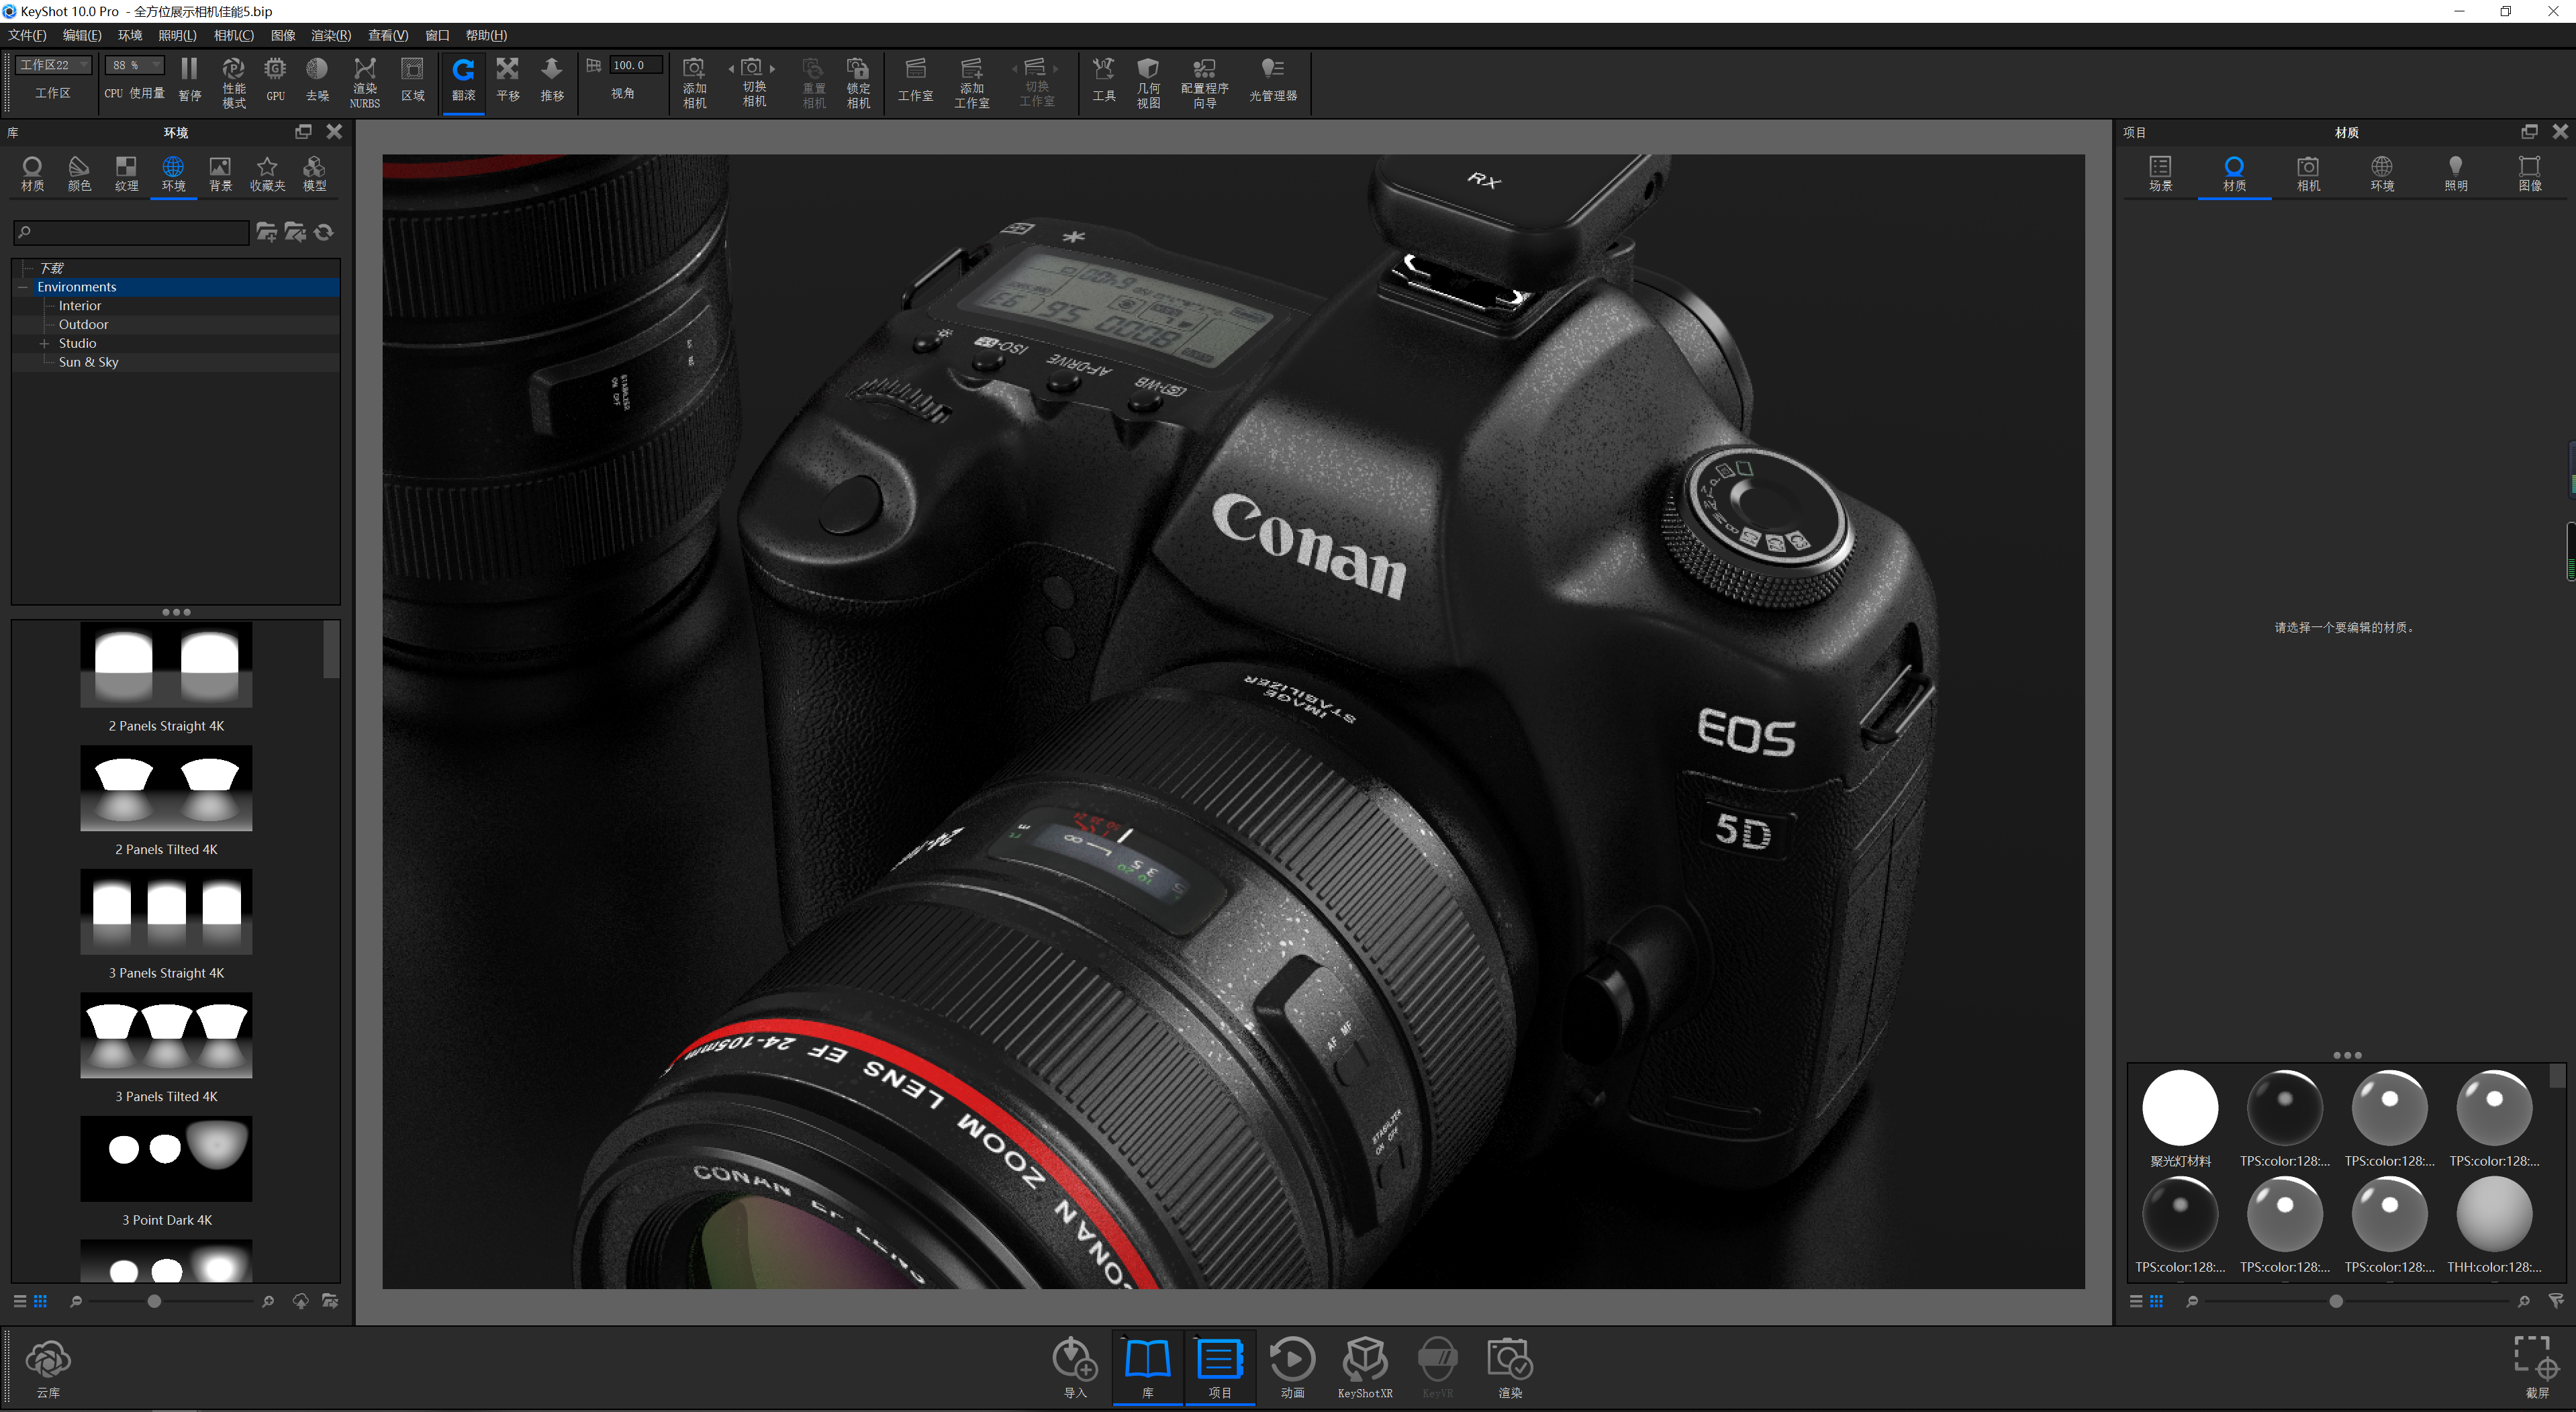The image size is (2576, 1412).
Task: Adjust the library thumbnail size slider
Action: pos(154,1301)
